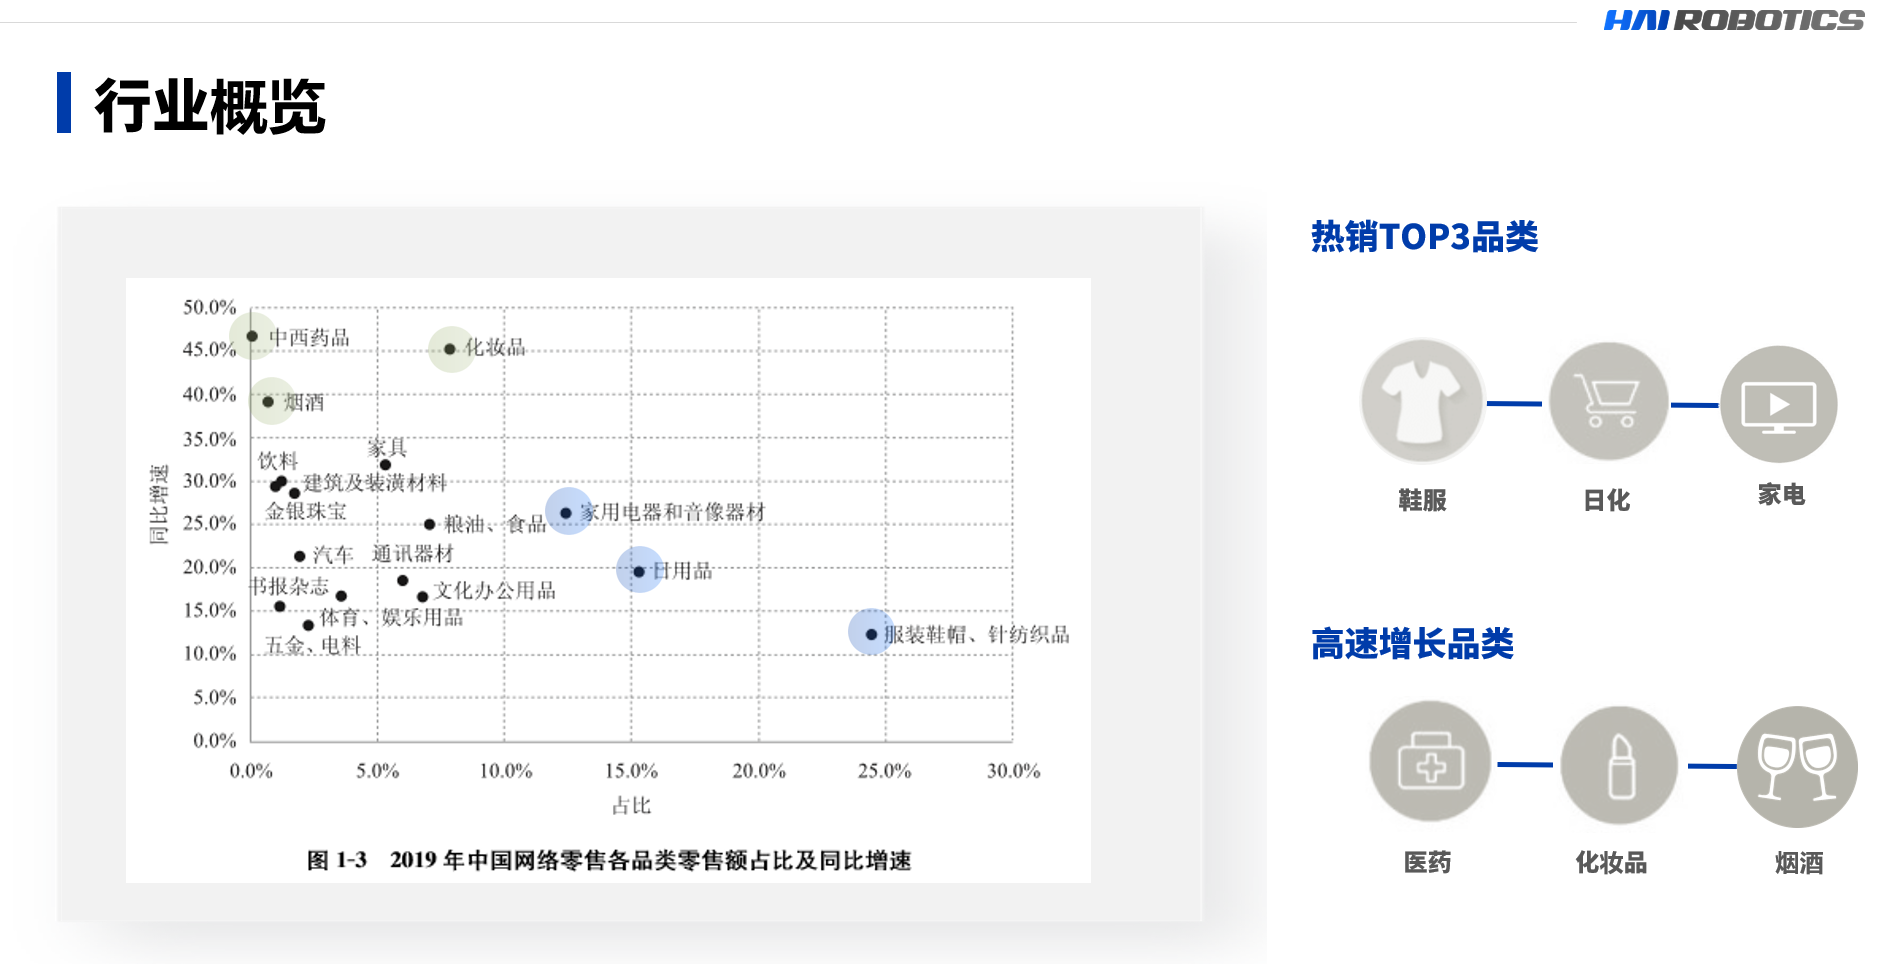The height and width of the screenshot is (964, 1885).
Task: Click the shopping cart icon for 日化
Action: (1605, 402)
